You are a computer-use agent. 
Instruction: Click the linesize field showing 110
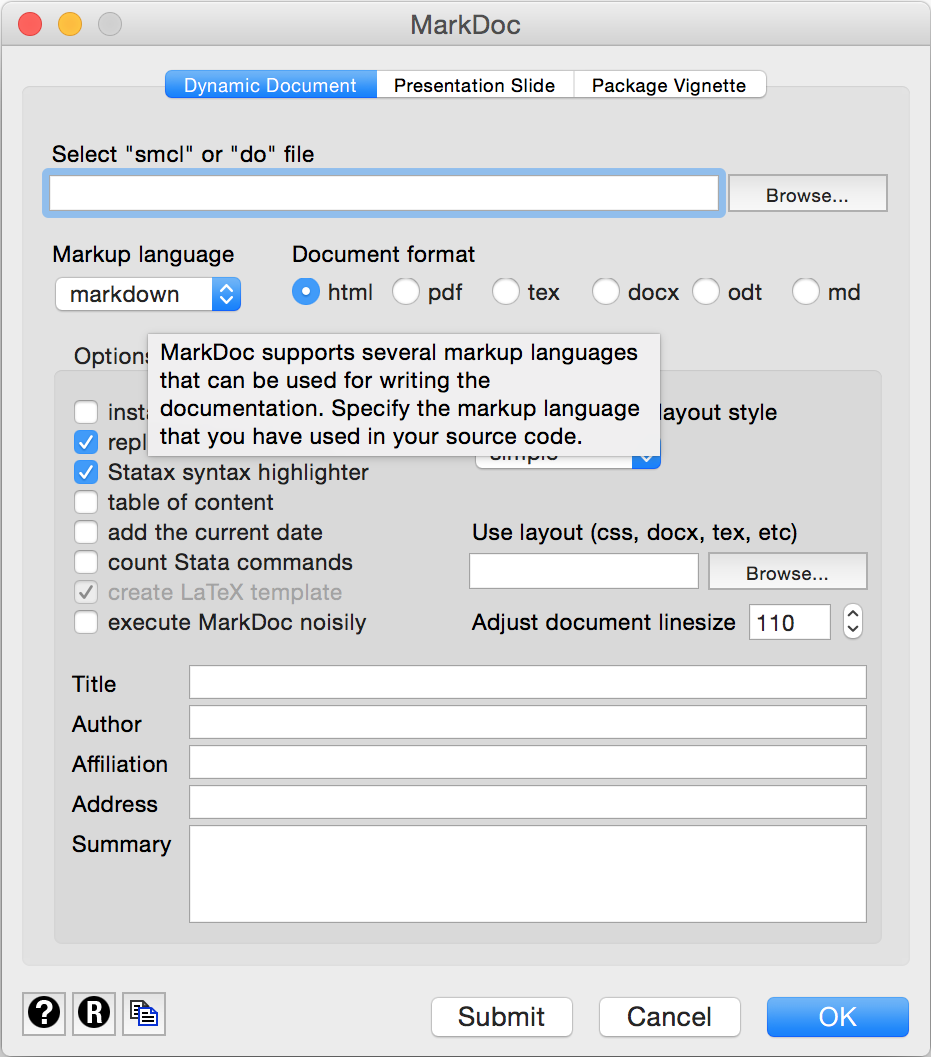(789, 622)
